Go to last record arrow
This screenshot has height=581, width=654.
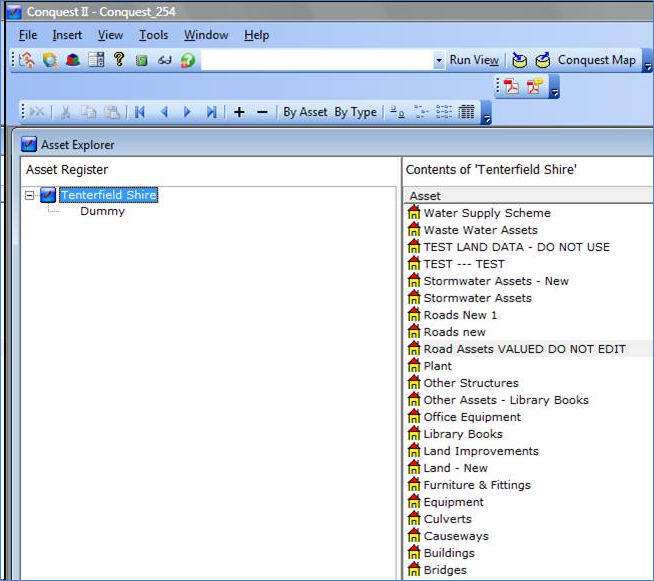coord(211,112)
